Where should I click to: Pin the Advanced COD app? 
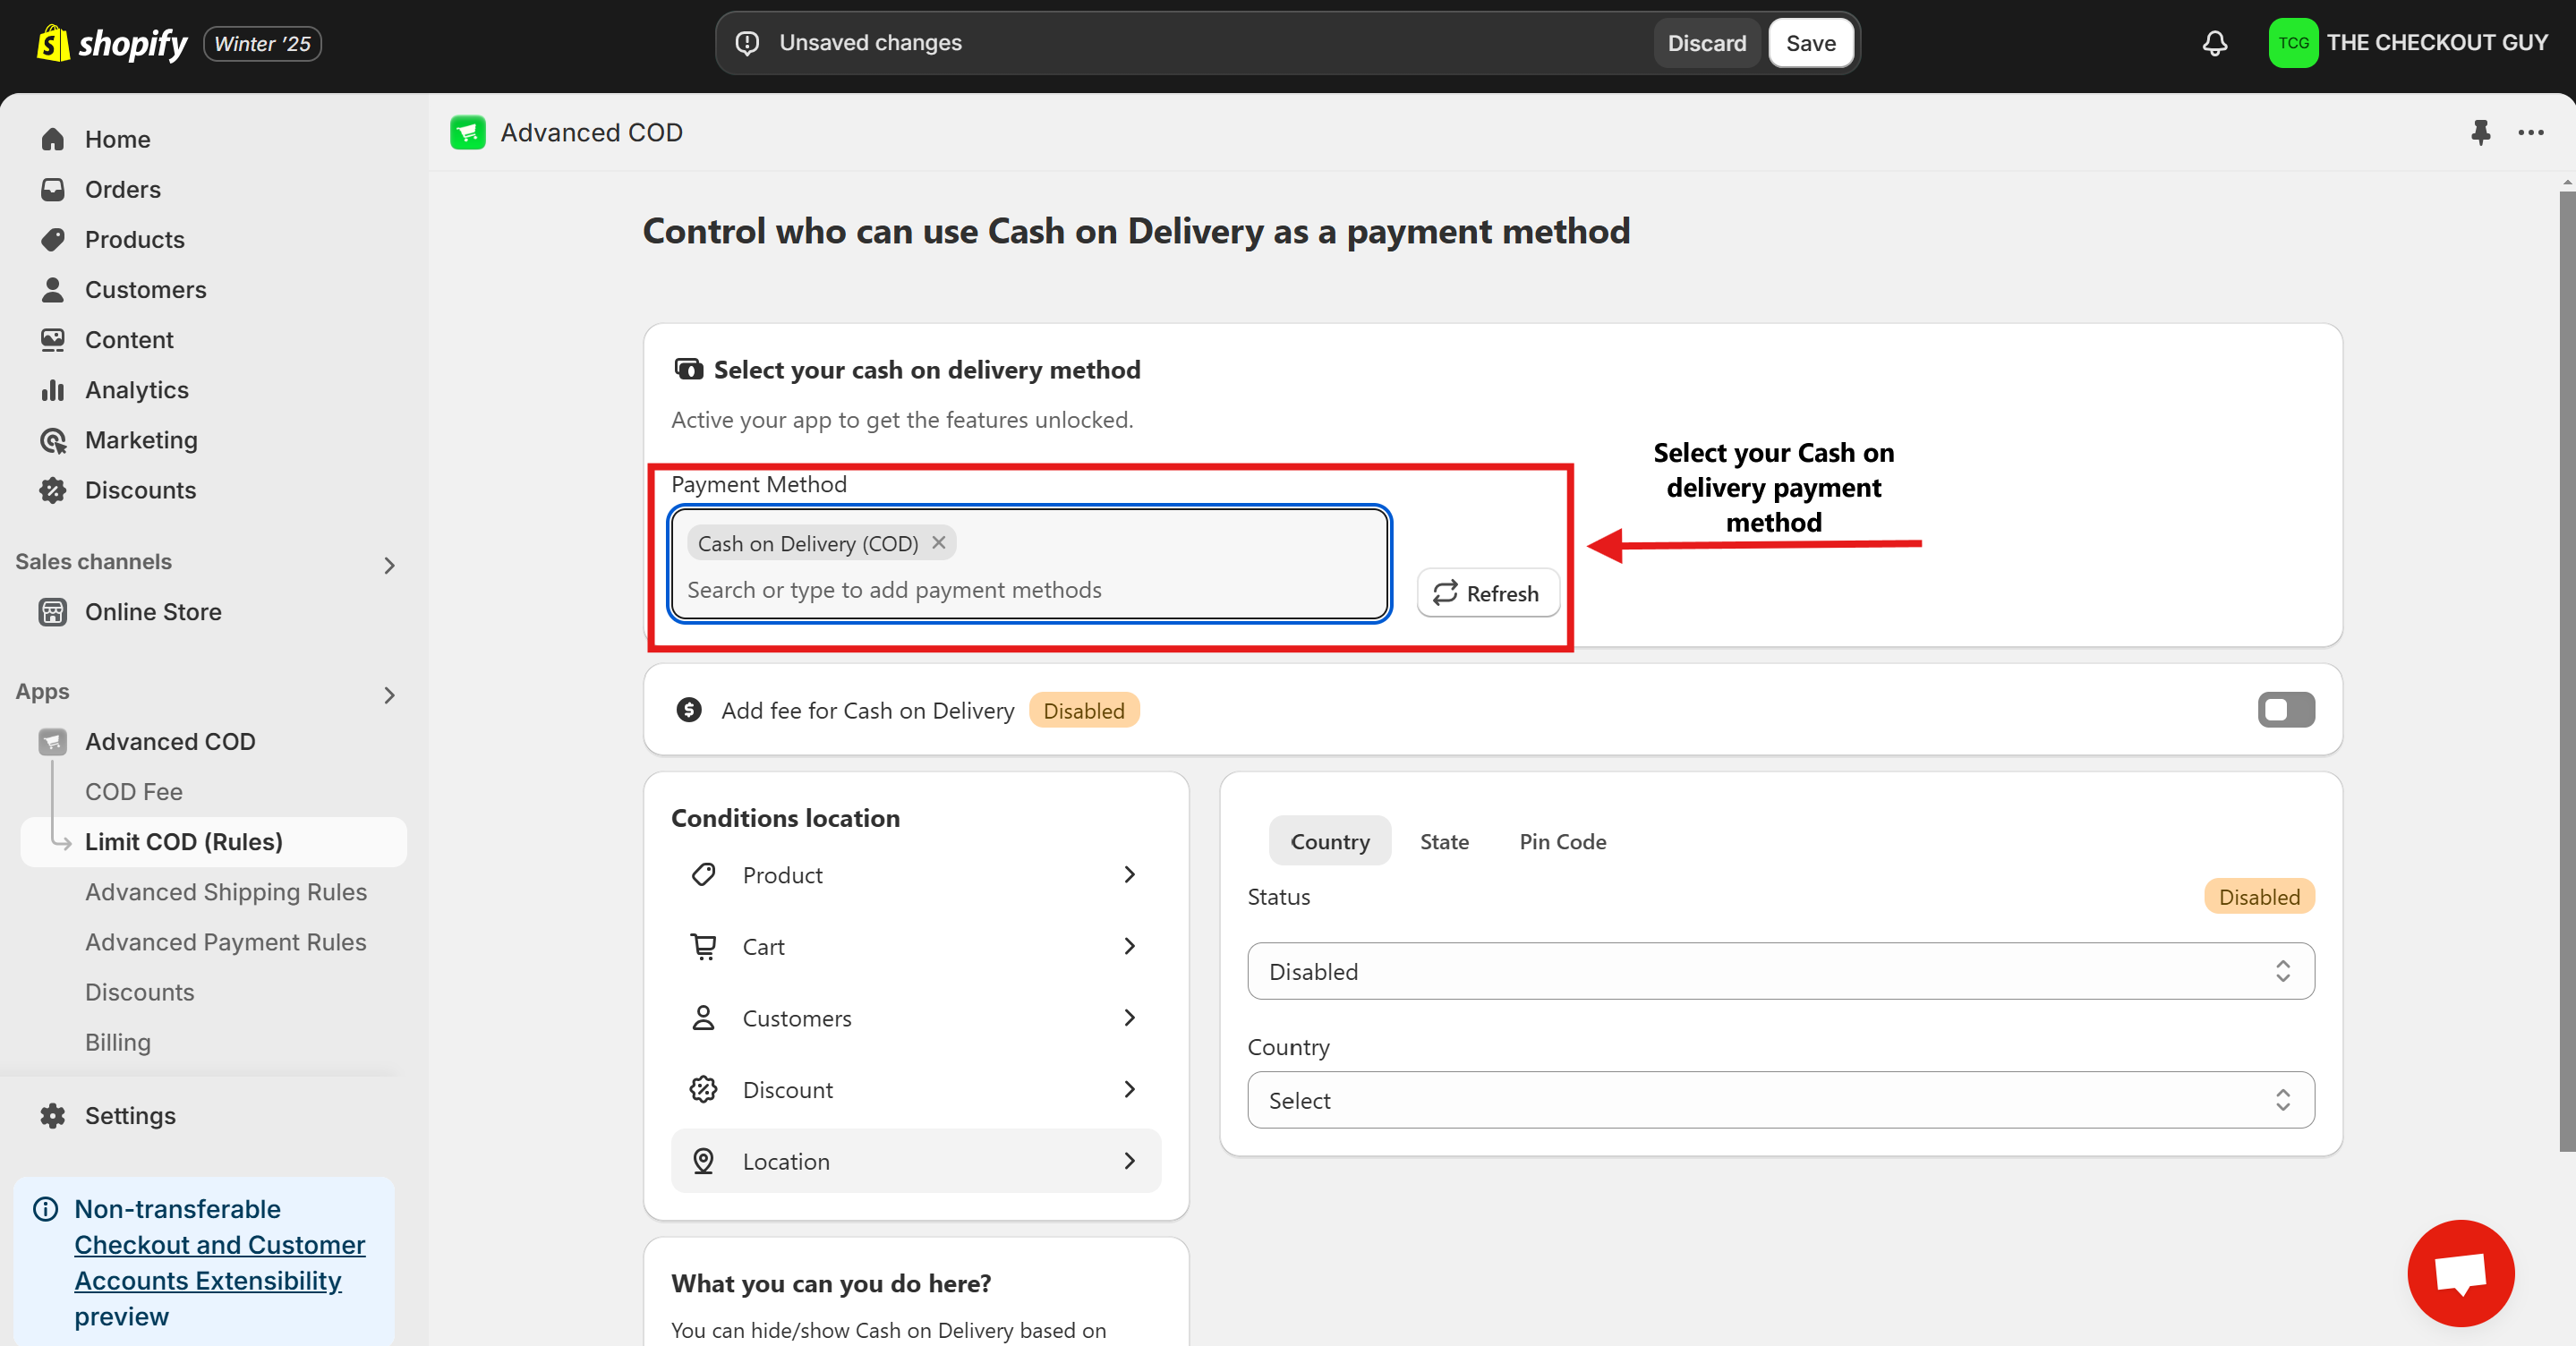pos(2480,132)
